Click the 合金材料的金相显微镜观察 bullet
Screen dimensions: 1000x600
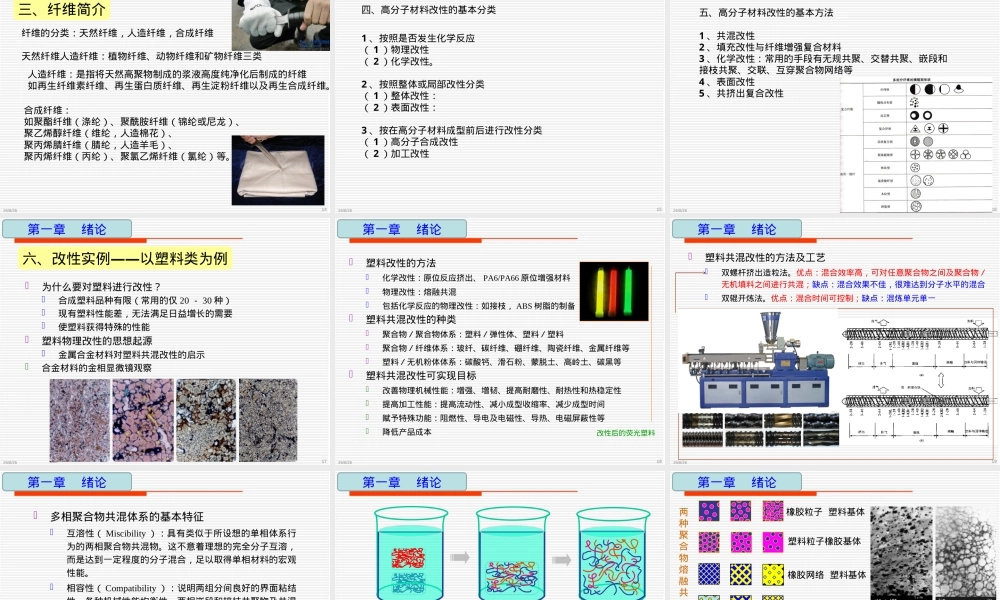click(x=97, y=369)
